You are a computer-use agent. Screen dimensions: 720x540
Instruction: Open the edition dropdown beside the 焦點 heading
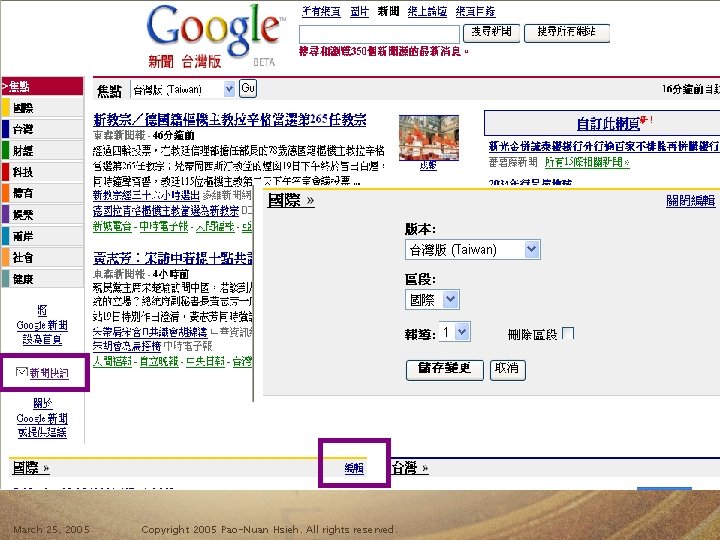point(183,89)
